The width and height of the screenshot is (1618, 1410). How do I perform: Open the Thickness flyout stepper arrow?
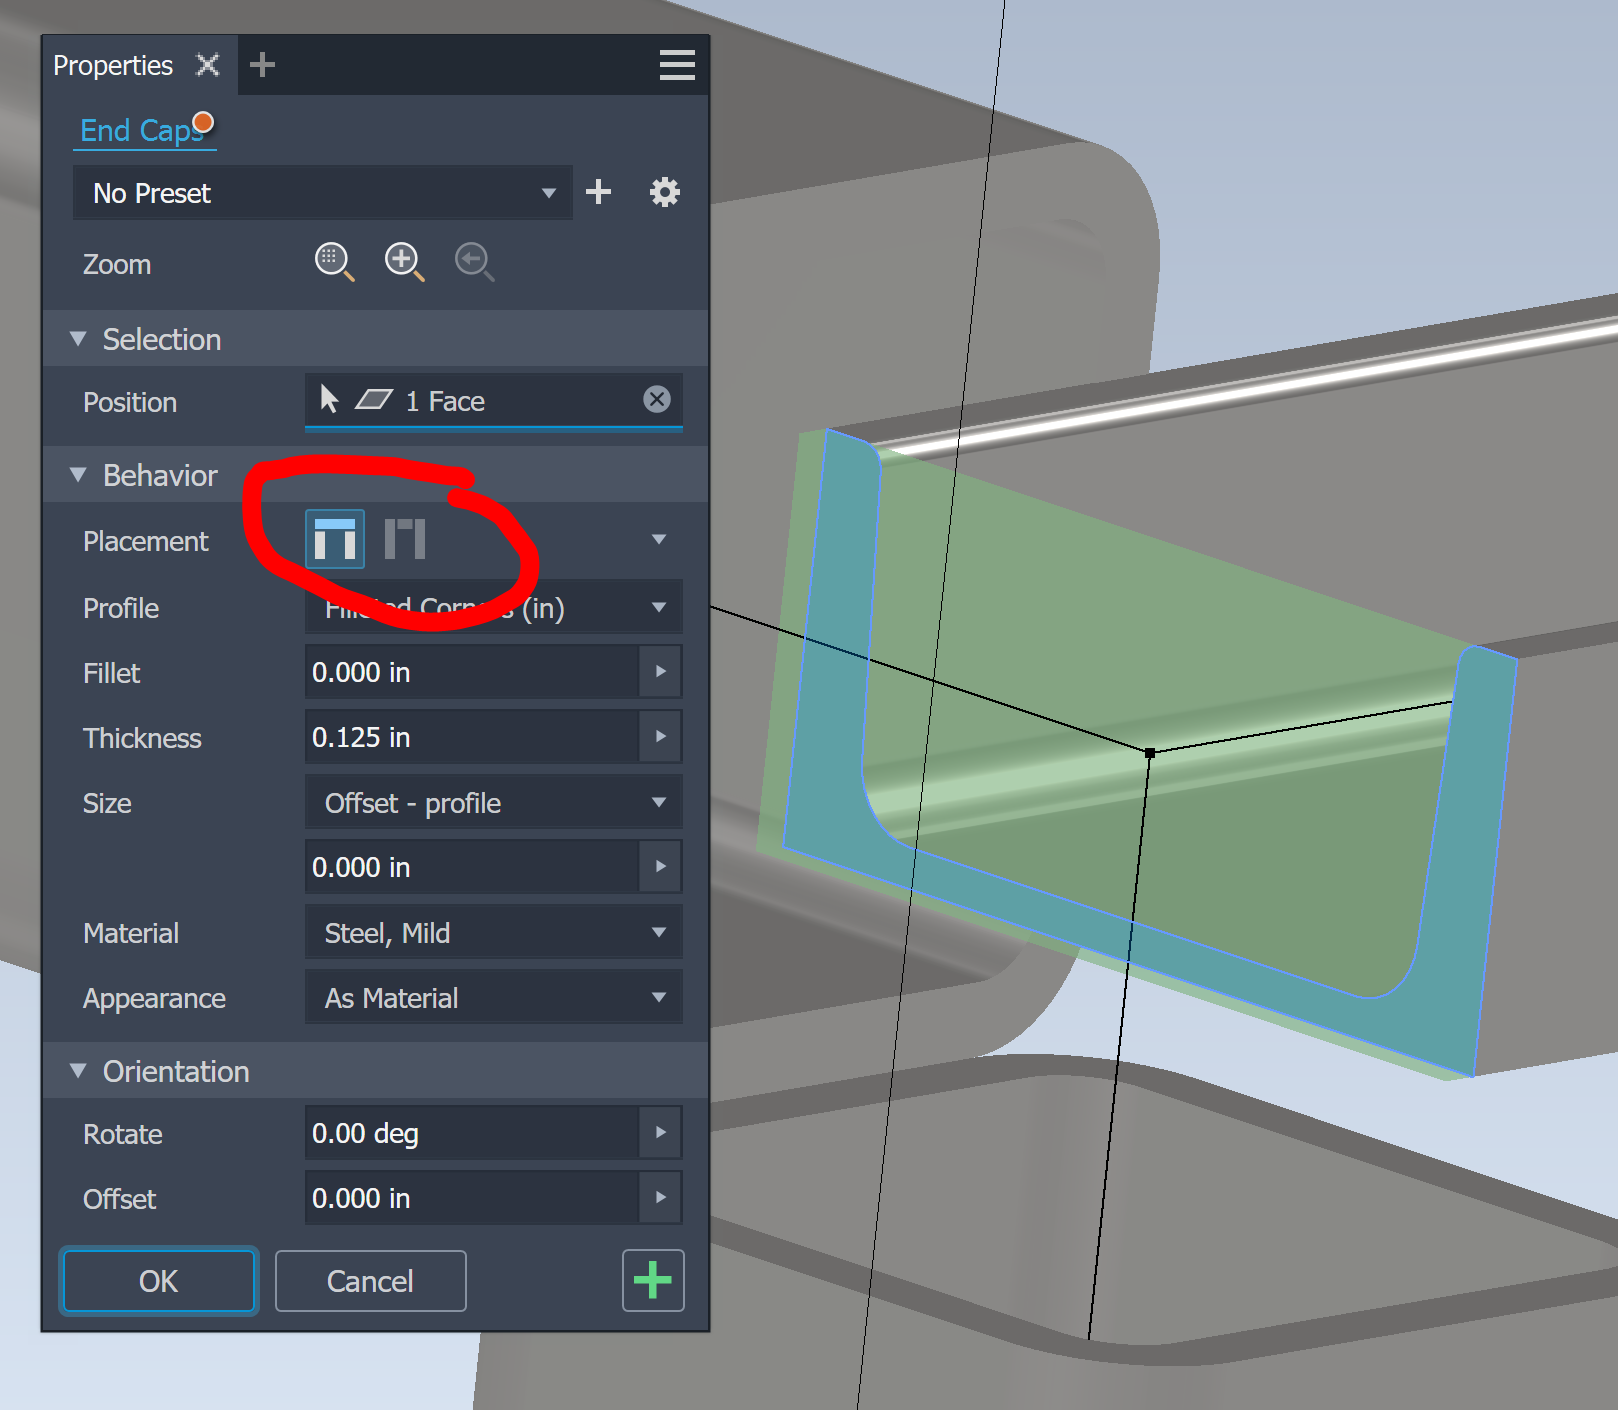point(660,737)
